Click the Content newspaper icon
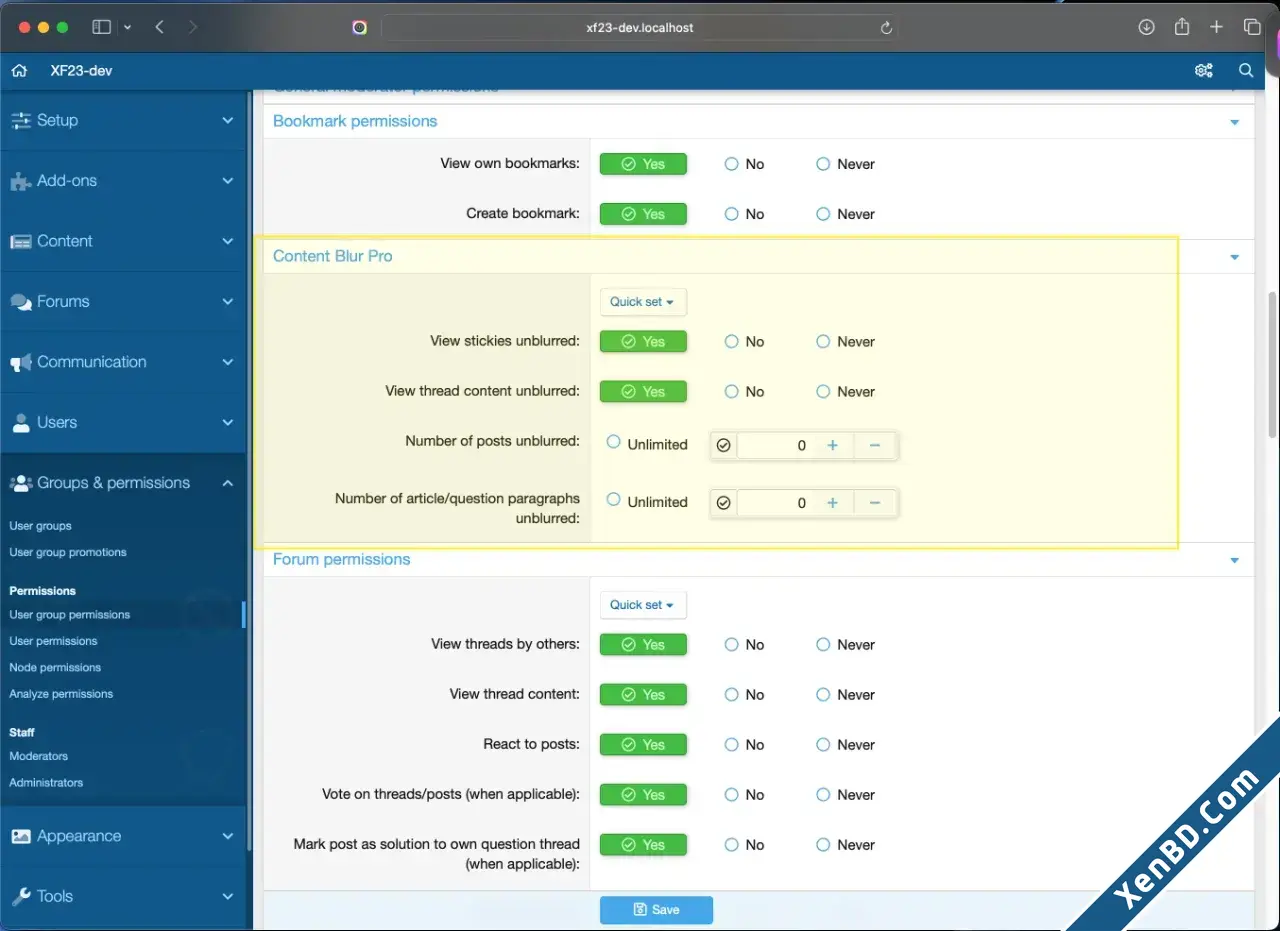 click(20, 241)
